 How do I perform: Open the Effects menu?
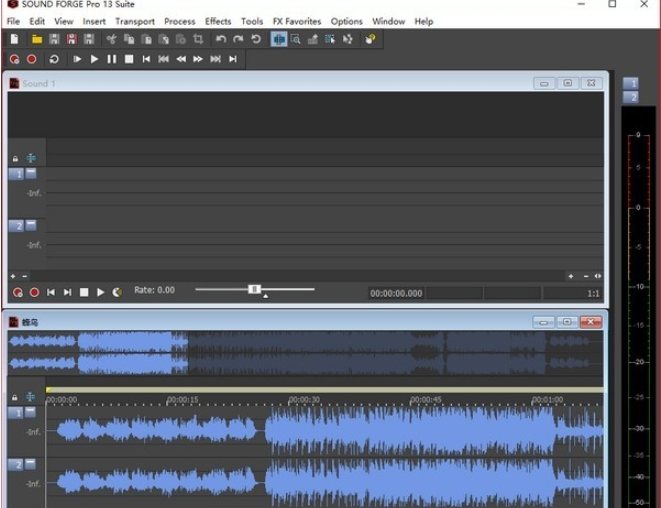[218, 21]
